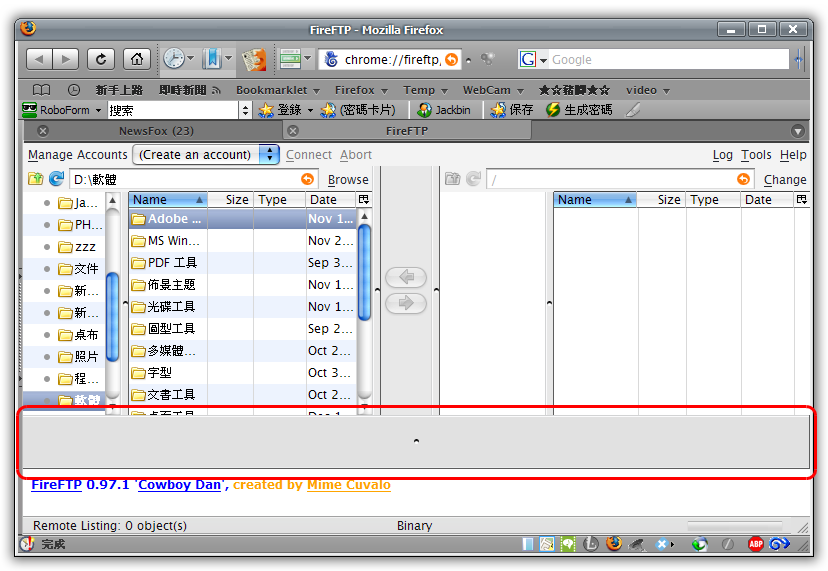
Task: Refresh the local directory listing
Action: point(56,179)
